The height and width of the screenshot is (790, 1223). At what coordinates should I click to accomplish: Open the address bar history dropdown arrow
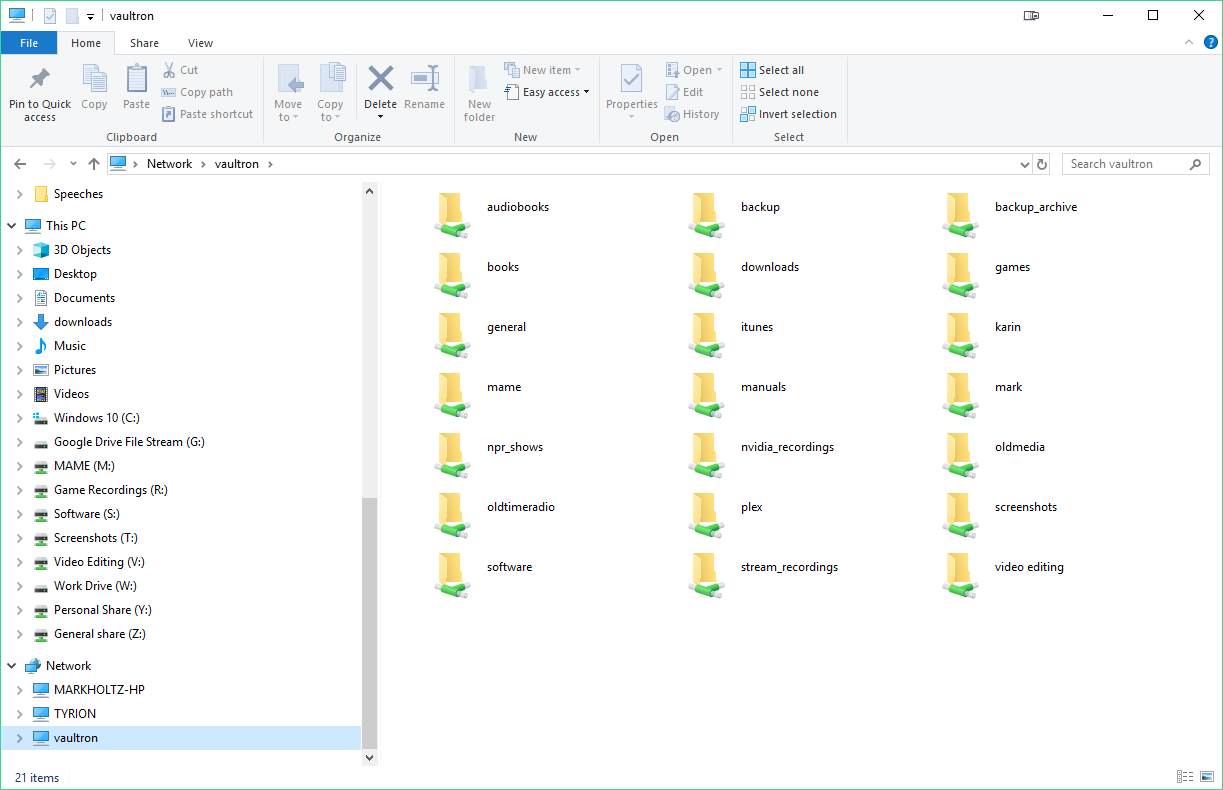click(x=1024, y=164)
